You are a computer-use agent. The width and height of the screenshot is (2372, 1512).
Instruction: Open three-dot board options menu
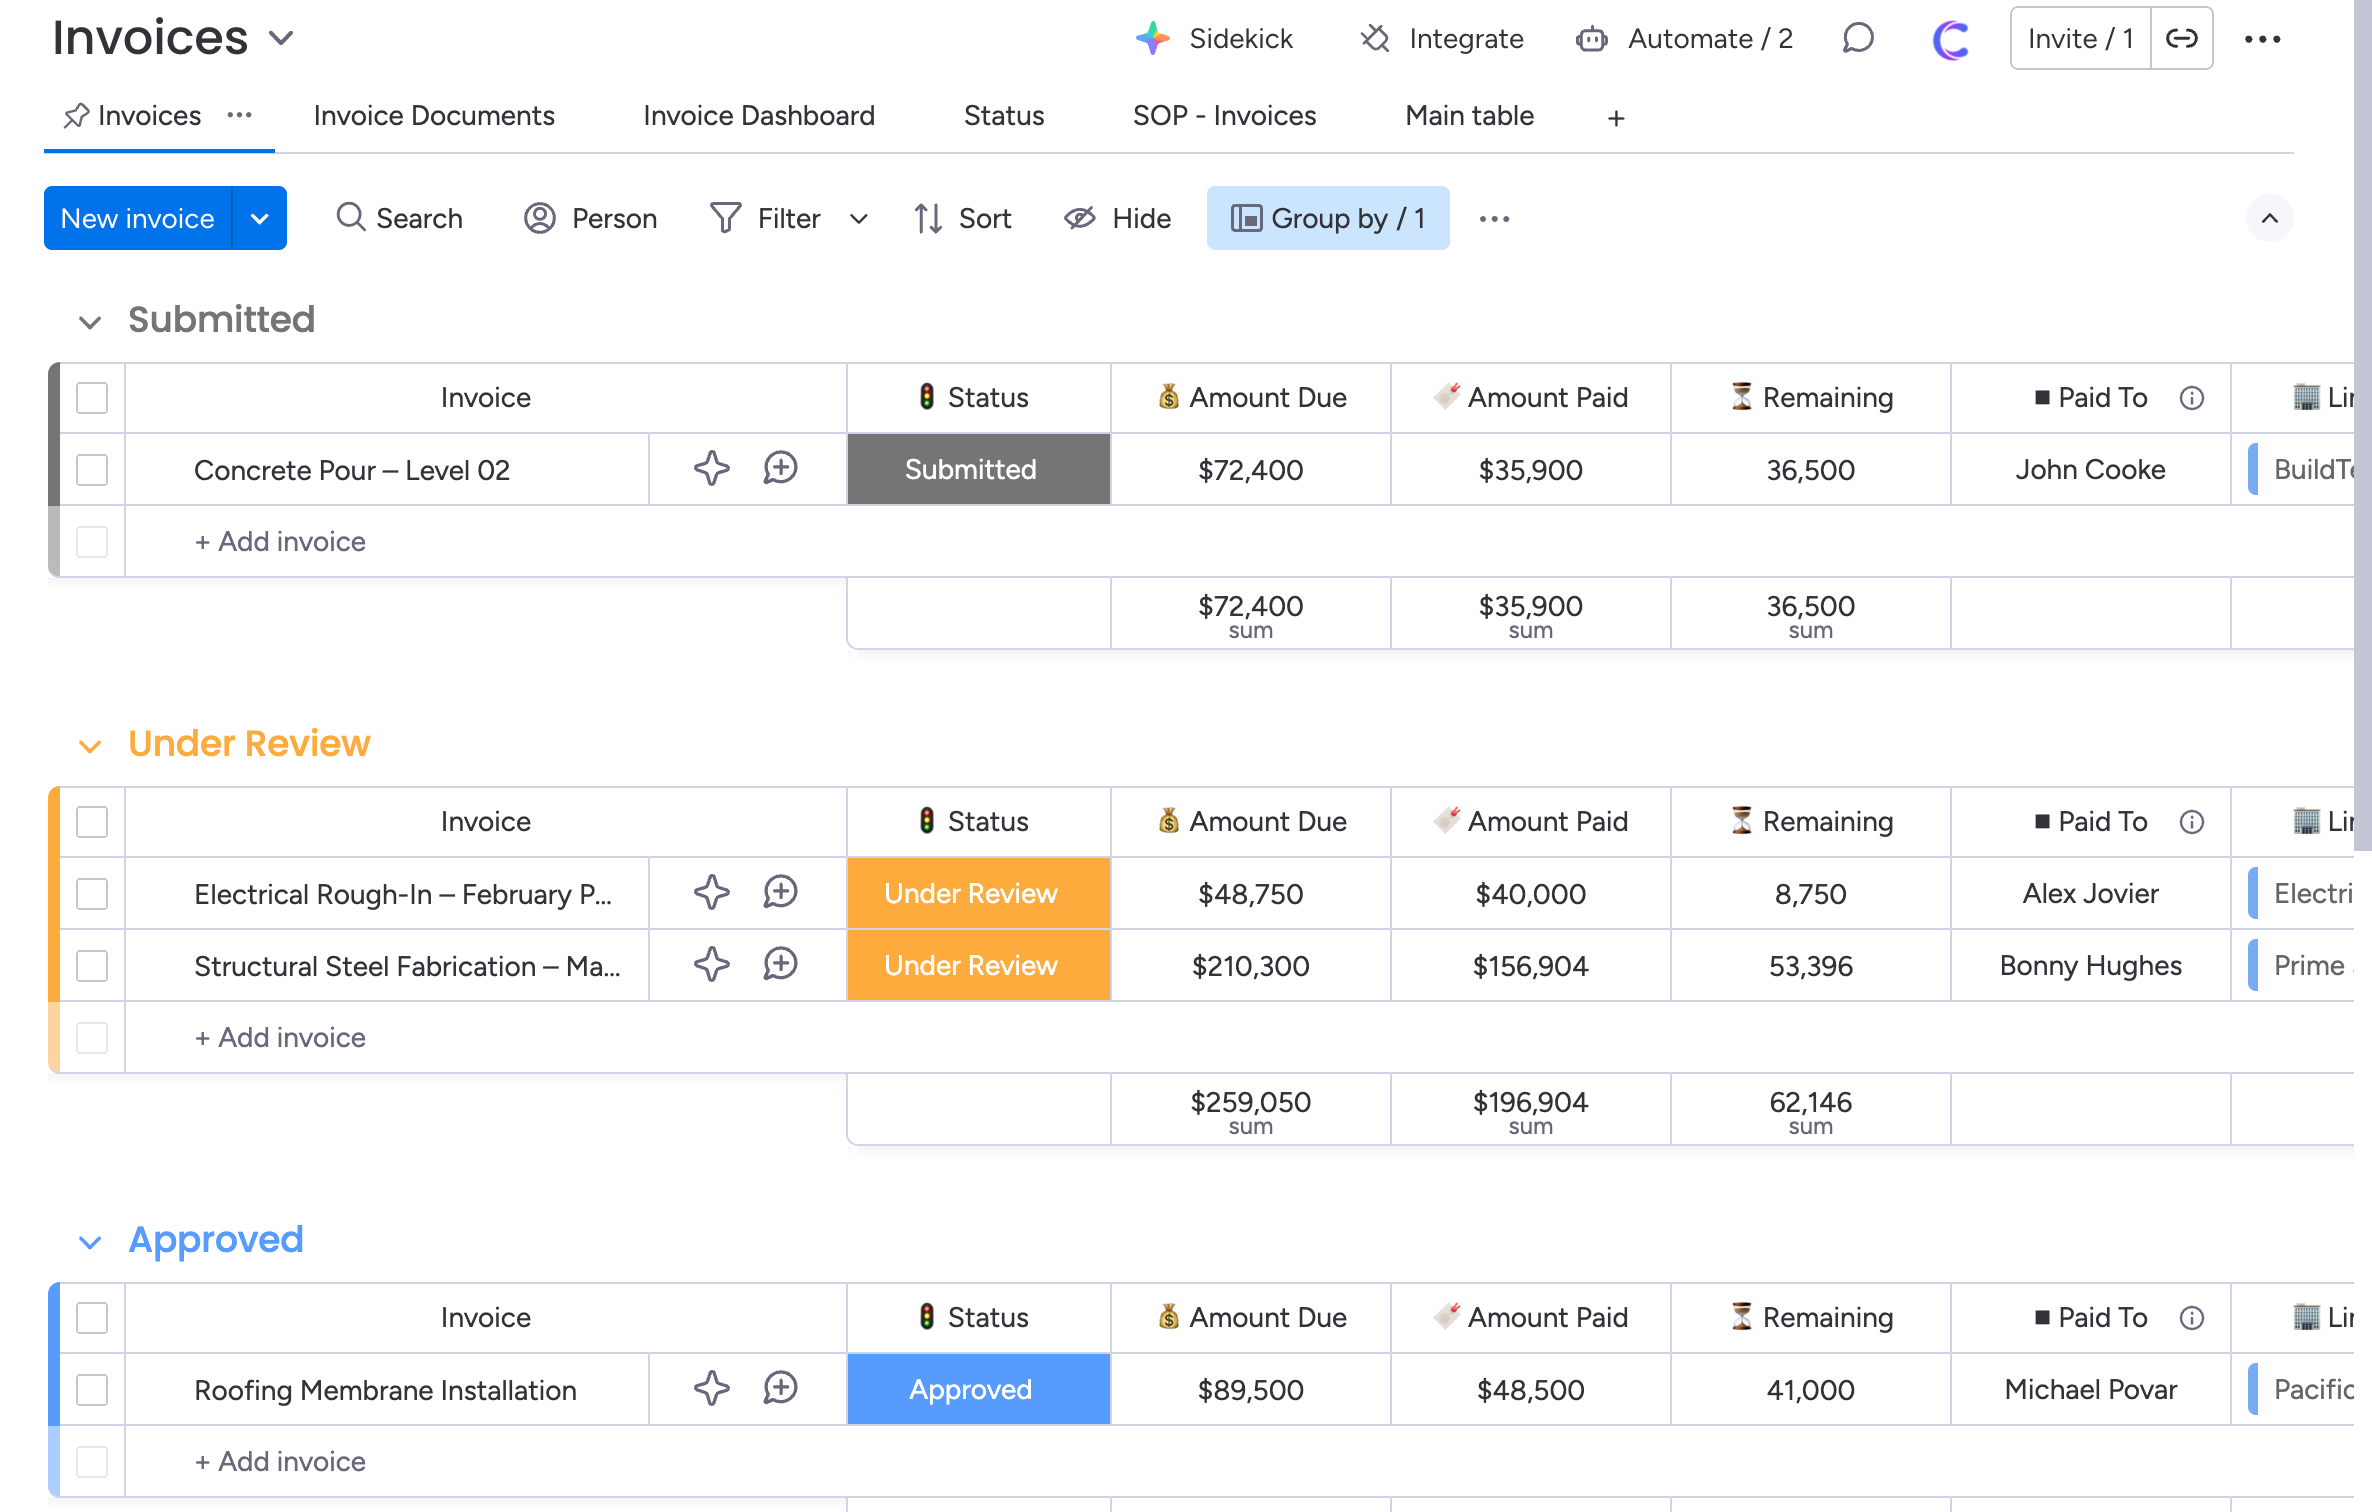coord(2262,39)
